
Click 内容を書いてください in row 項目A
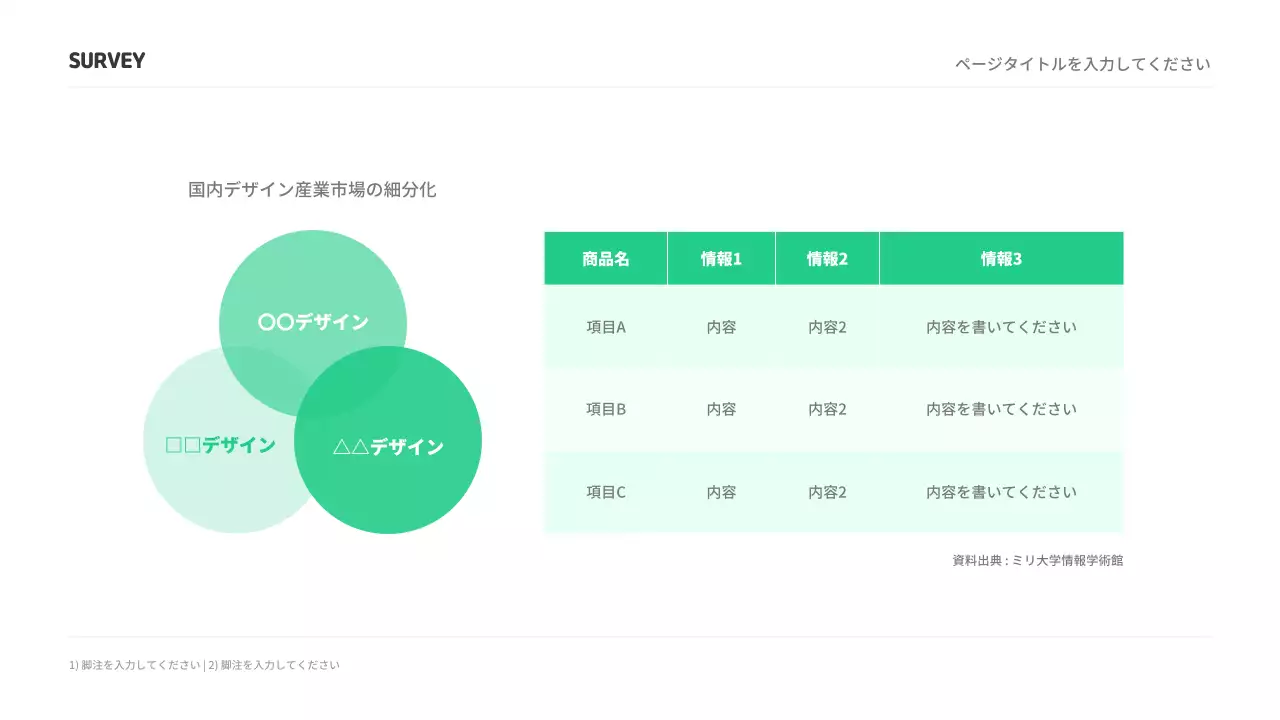pos(1000,326)
